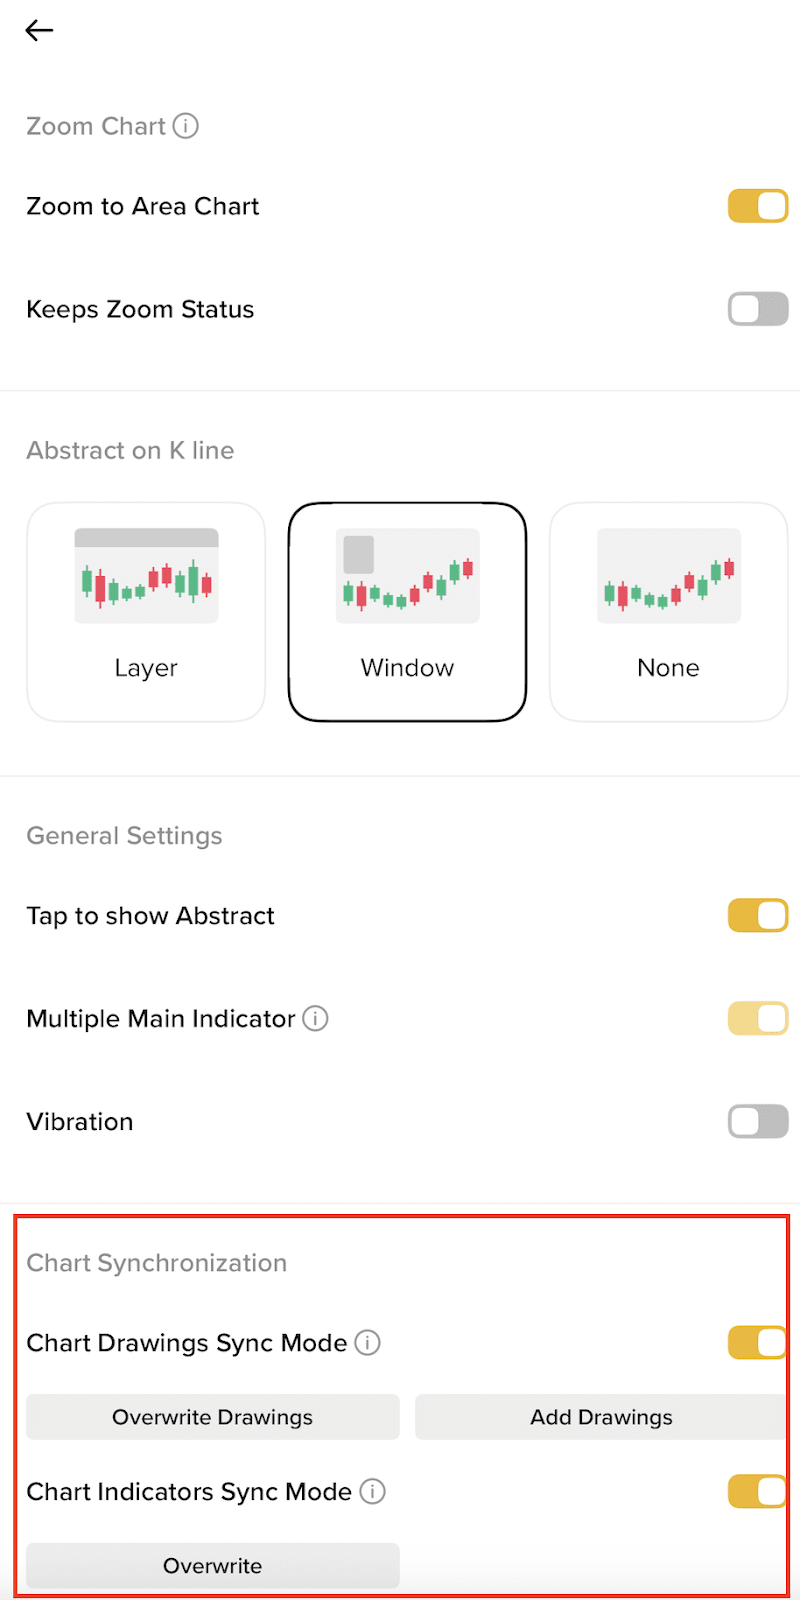Image resolution: width=800 pixels, height=1600 pixels.
Task: Tap the Multiple Main Indicator info icon
Action: (x=315, y=1019)
